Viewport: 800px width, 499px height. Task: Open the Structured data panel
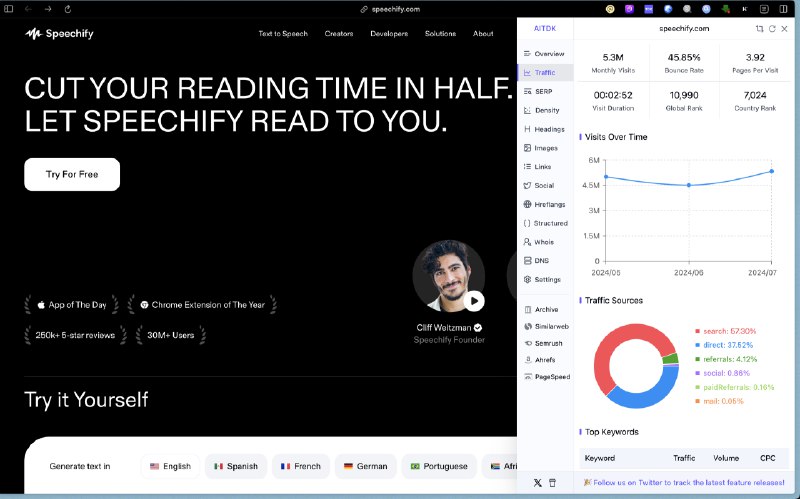point(545,223)
